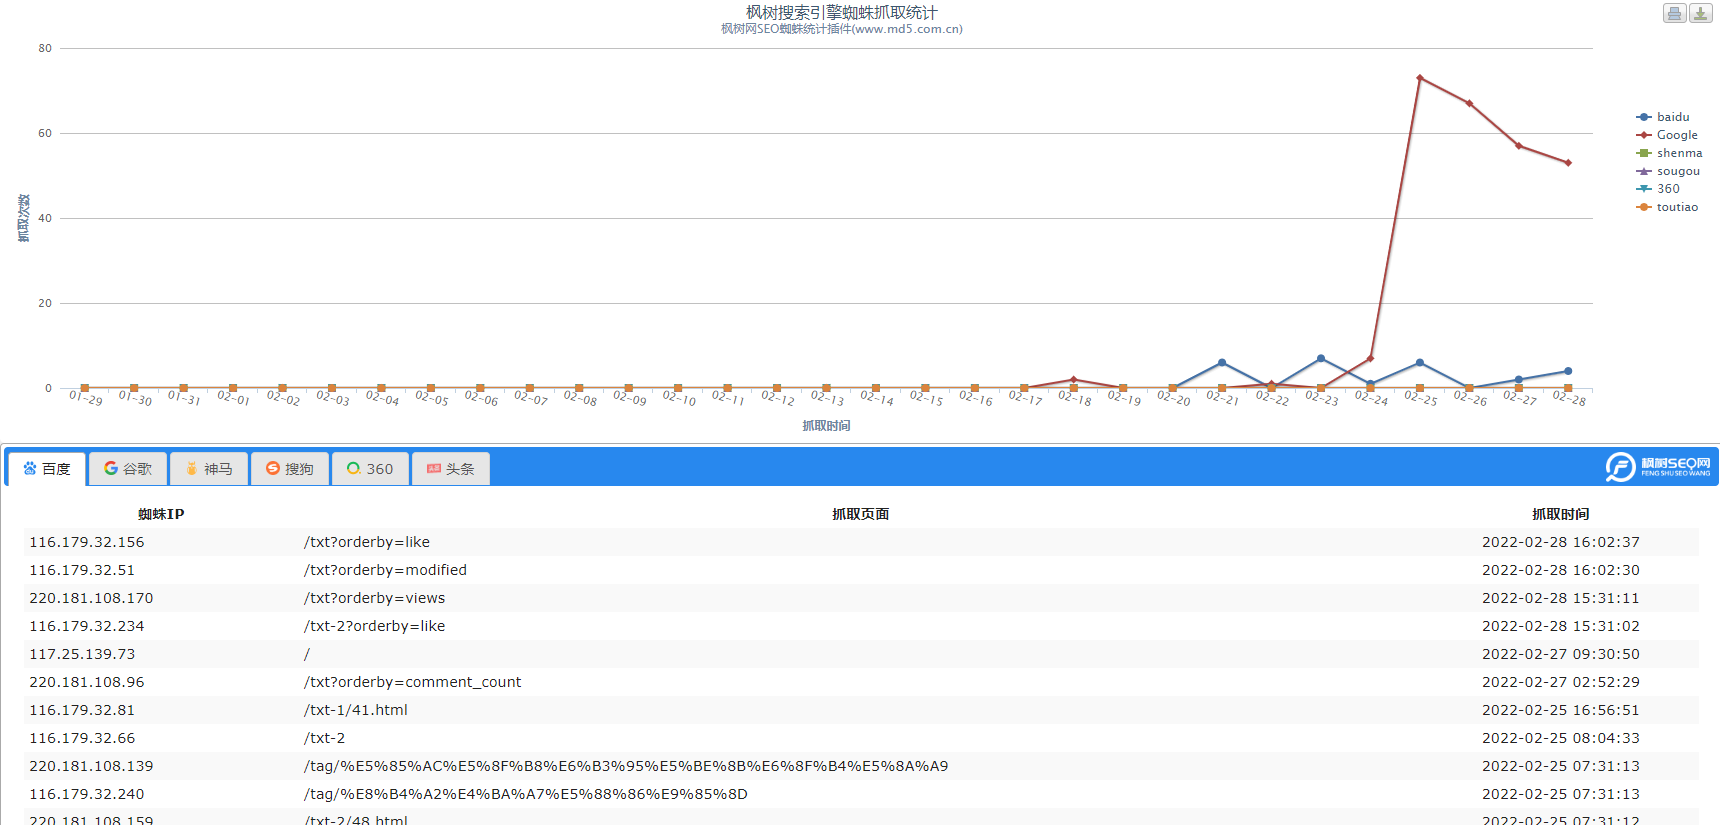
Task: Click the Google data point on 02-27
Action: point(1519,146)
